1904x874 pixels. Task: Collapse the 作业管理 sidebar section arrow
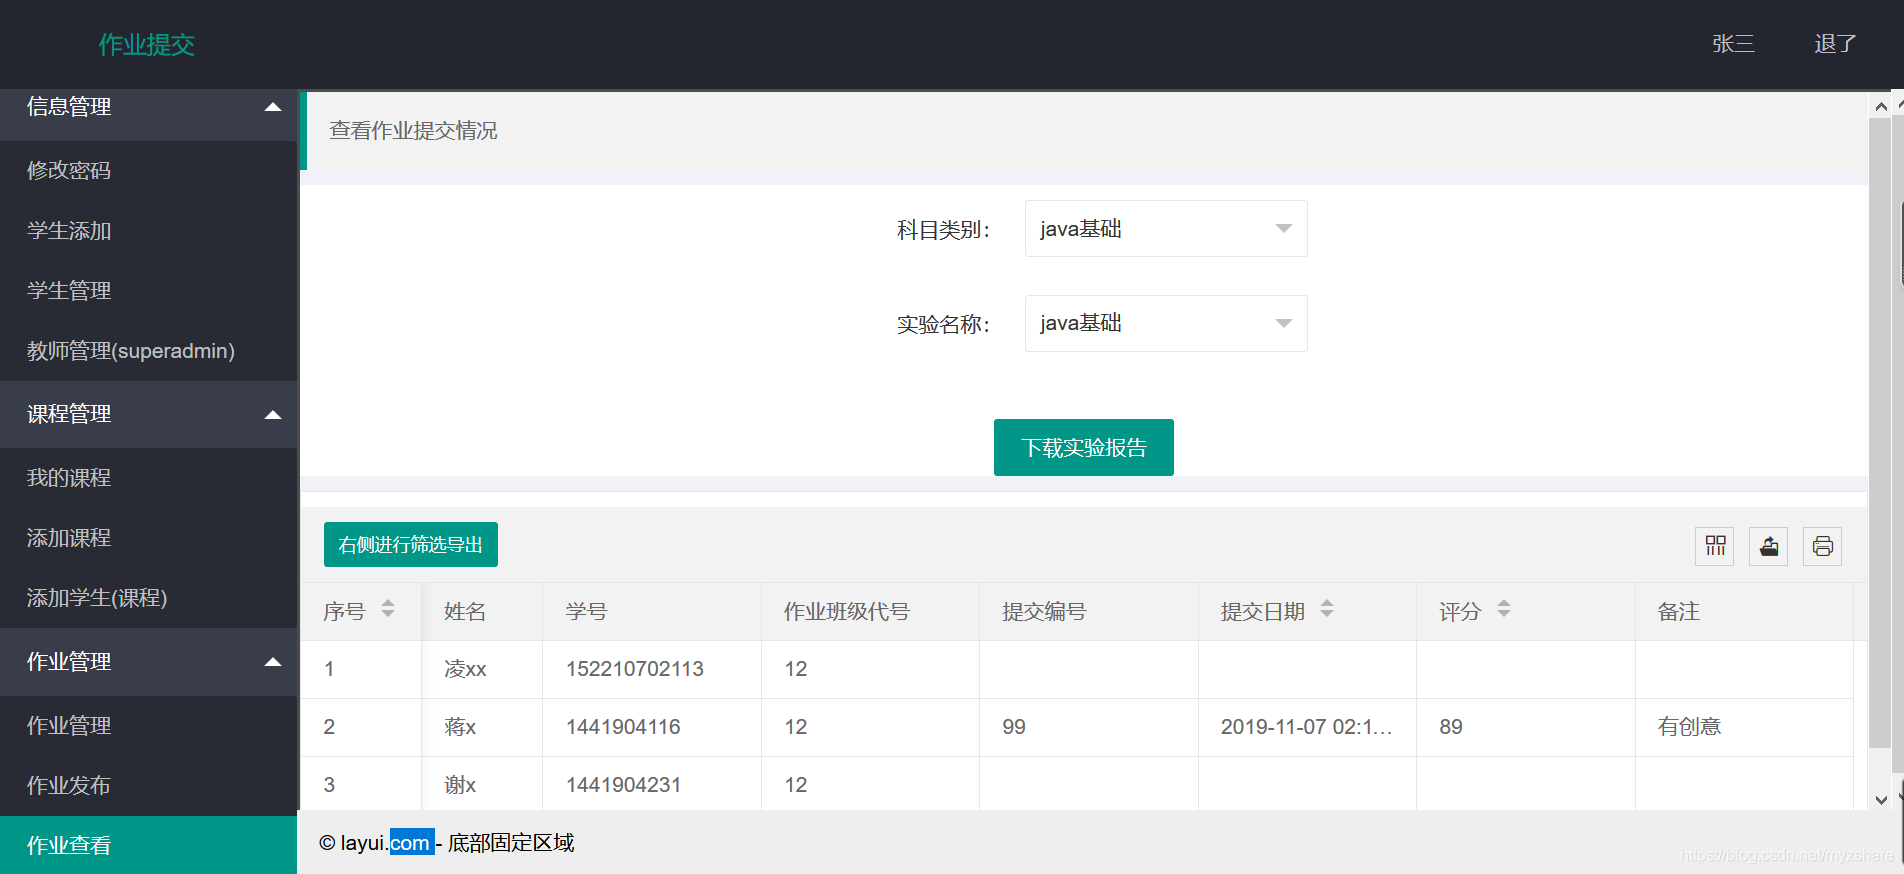click(272, 662)
